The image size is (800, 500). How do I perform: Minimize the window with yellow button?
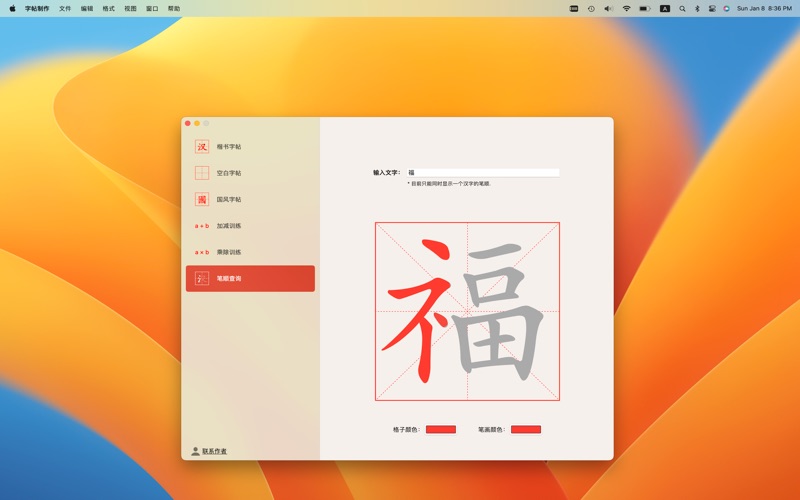tap(197, 123)
